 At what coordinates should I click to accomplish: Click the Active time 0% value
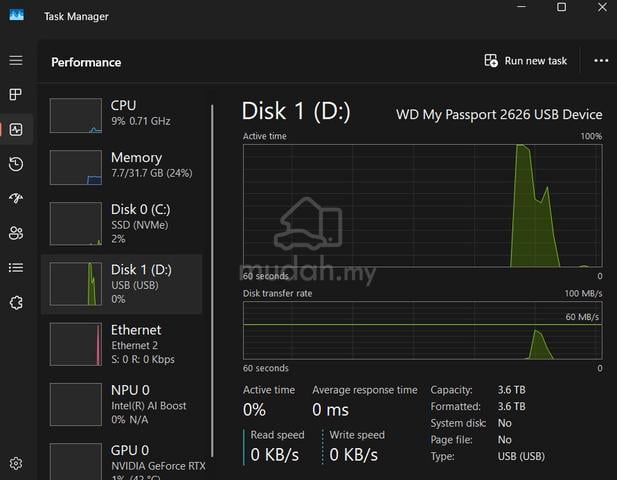254,410
